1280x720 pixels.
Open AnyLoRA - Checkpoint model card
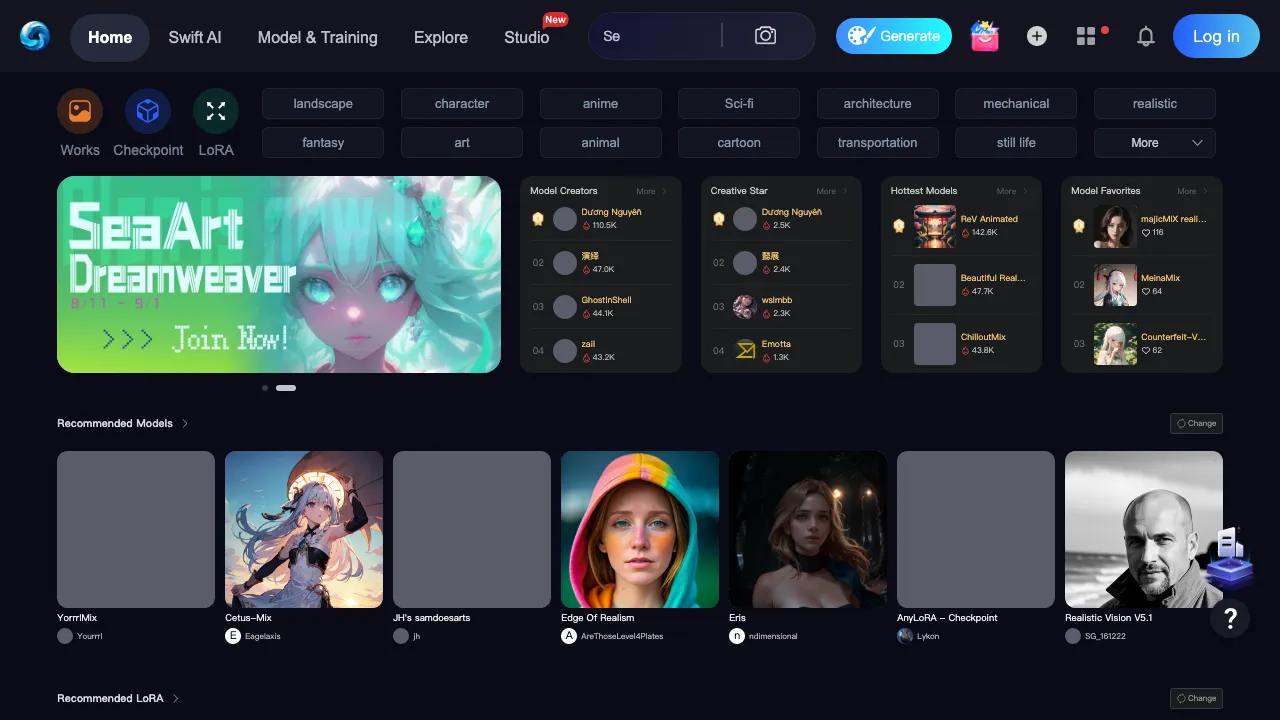[x=976, y=548]
